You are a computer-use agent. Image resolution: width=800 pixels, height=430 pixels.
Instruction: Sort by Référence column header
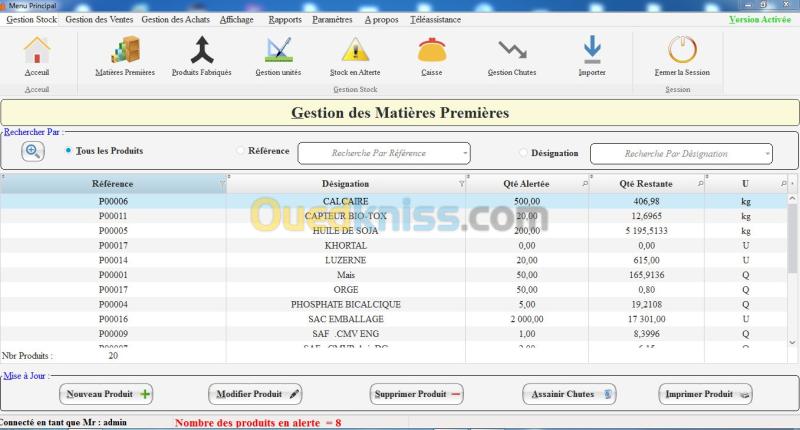click(x=112, y=184)
